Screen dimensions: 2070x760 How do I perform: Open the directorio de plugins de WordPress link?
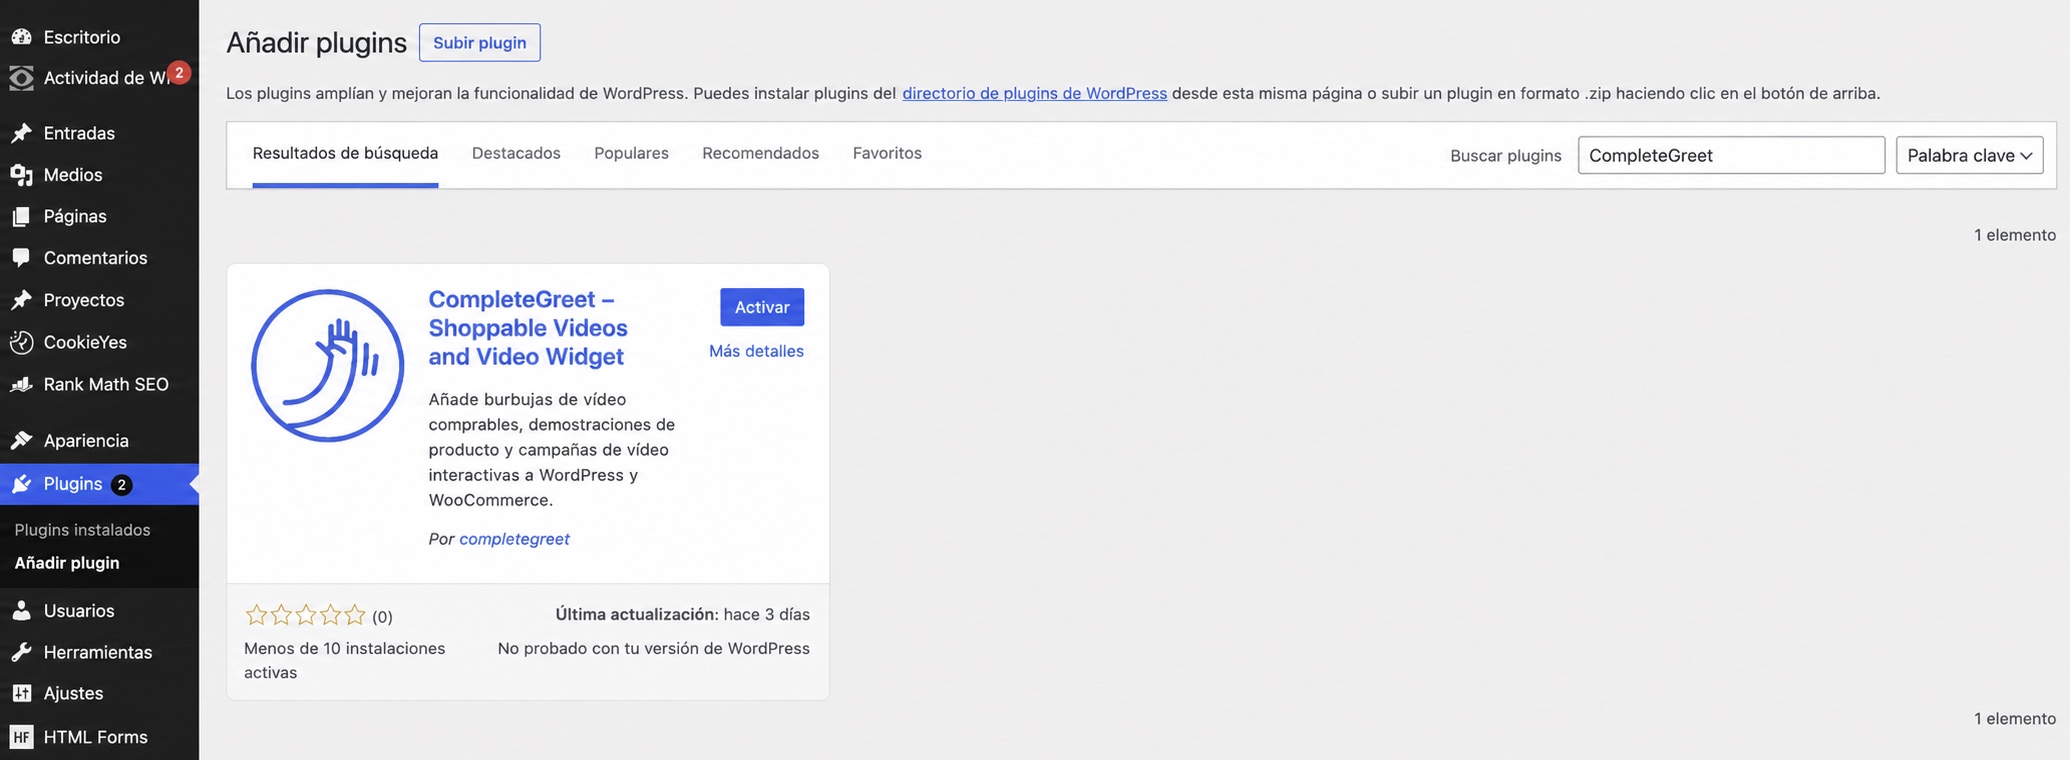1034,93
